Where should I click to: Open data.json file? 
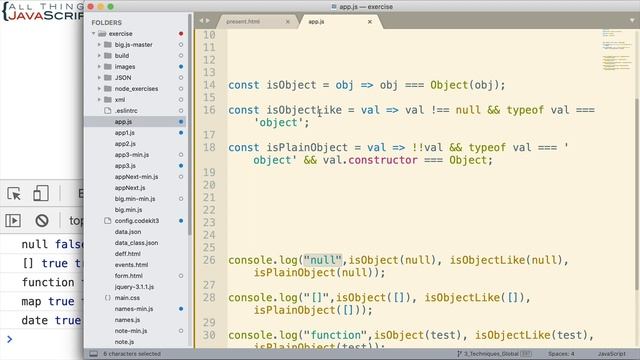coord(128,232)
